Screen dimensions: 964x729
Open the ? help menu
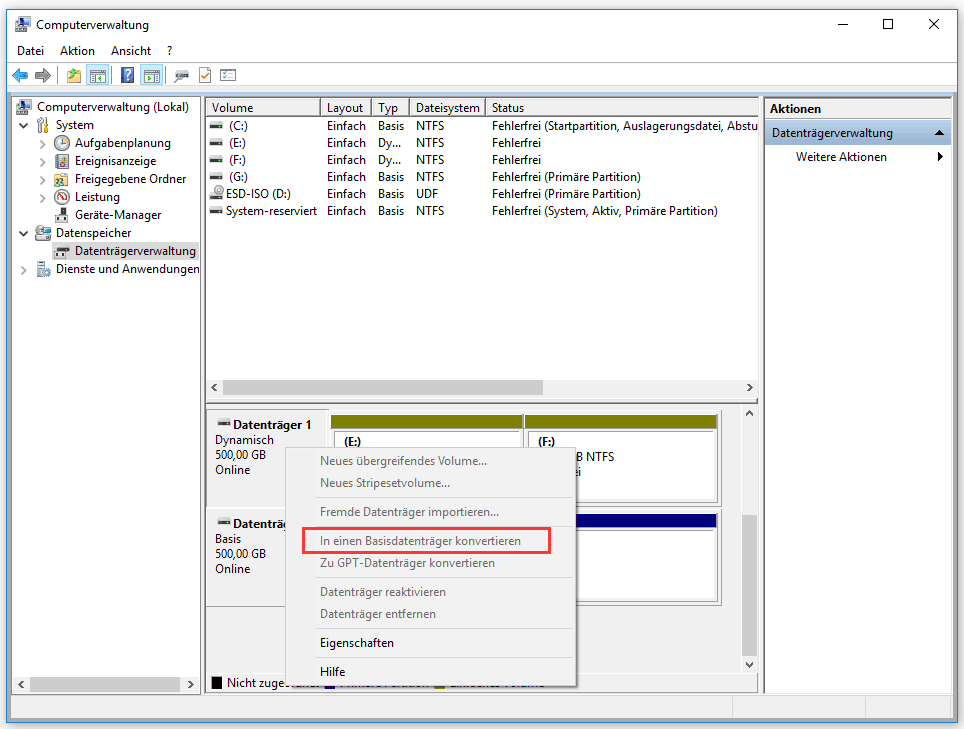[x=170, y=51]
